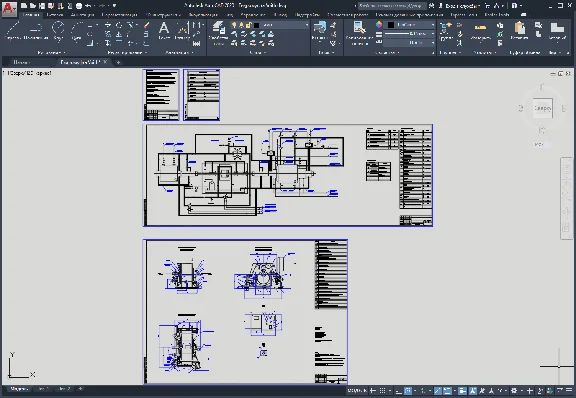This screenshot has width=576, height=398.
Task: Click the Сверху face of the ViewCube
Action: coord(542,108)
